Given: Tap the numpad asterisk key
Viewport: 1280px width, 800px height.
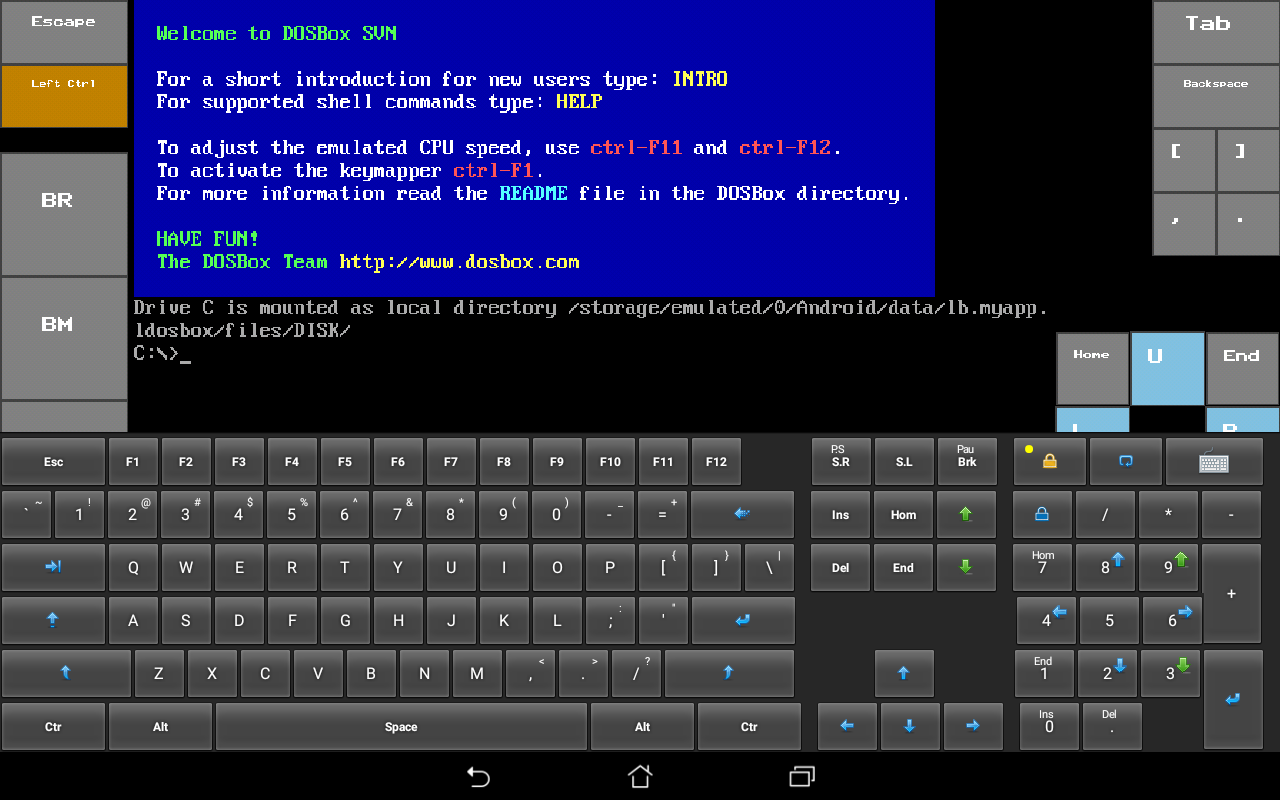Looking at the screenshot, I should coord(1168,514).
